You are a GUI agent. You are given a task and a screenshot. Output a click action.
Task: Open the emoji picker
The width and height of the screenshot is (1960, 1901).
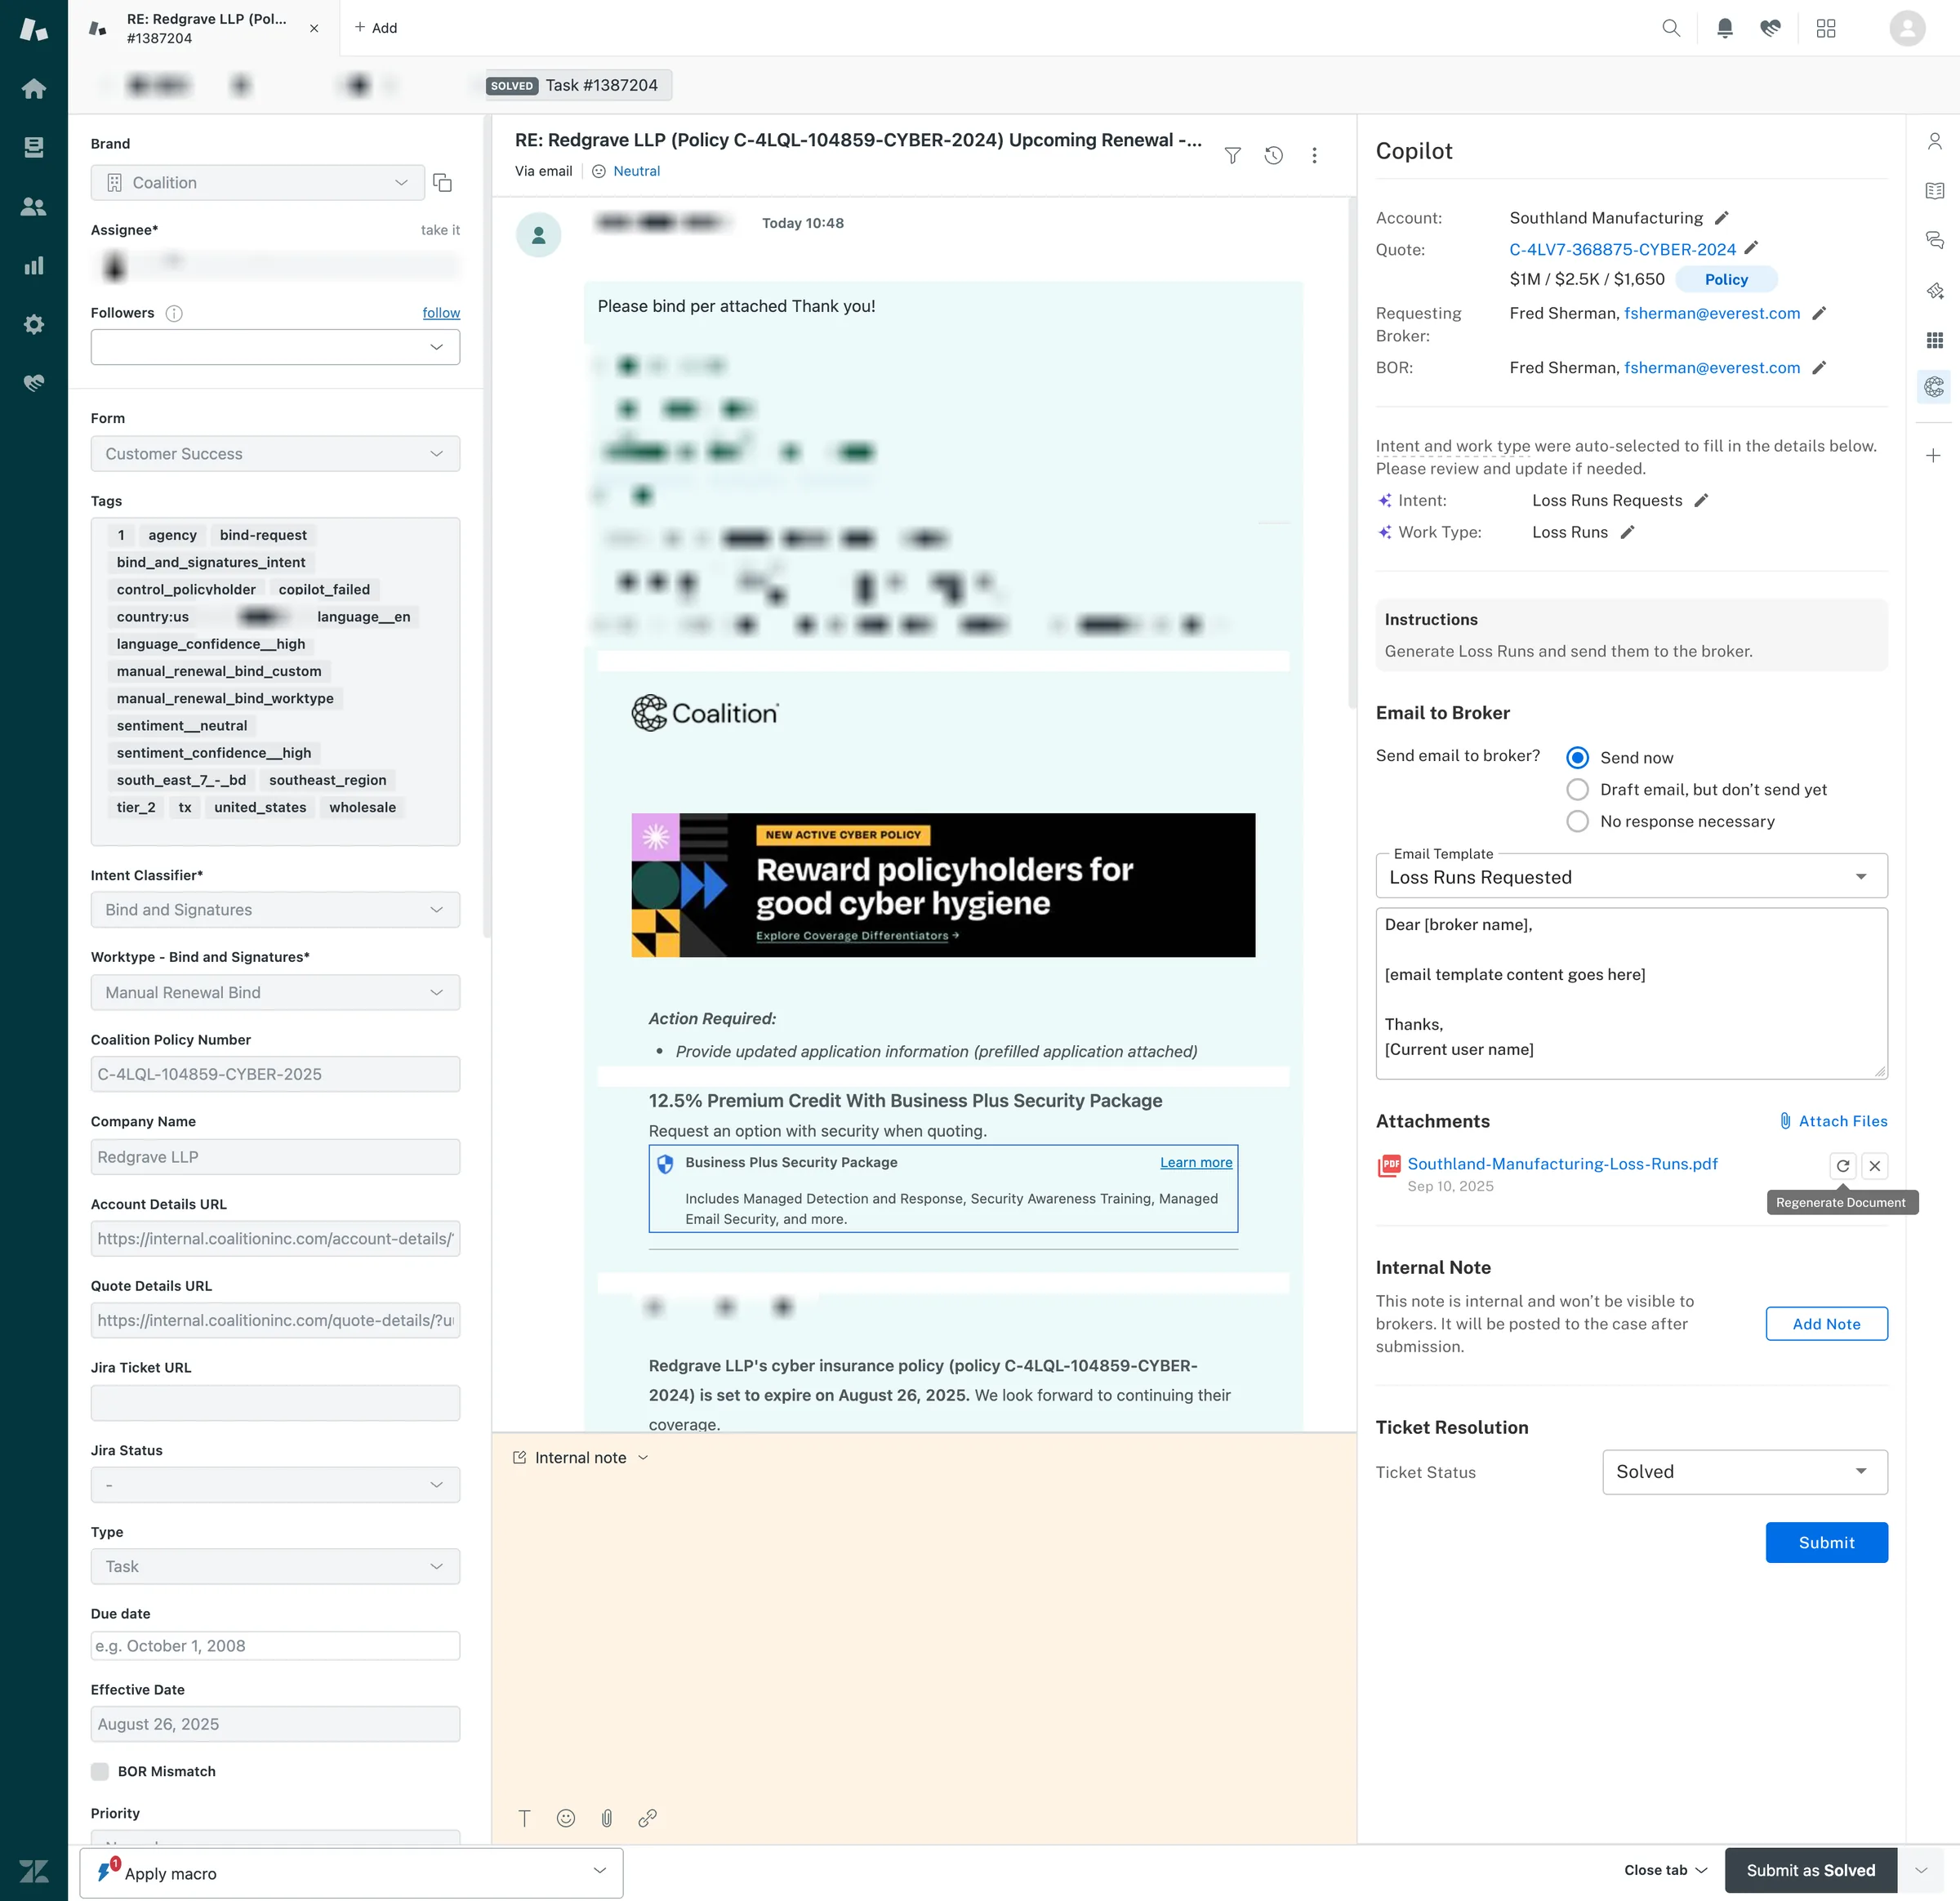566,1818
